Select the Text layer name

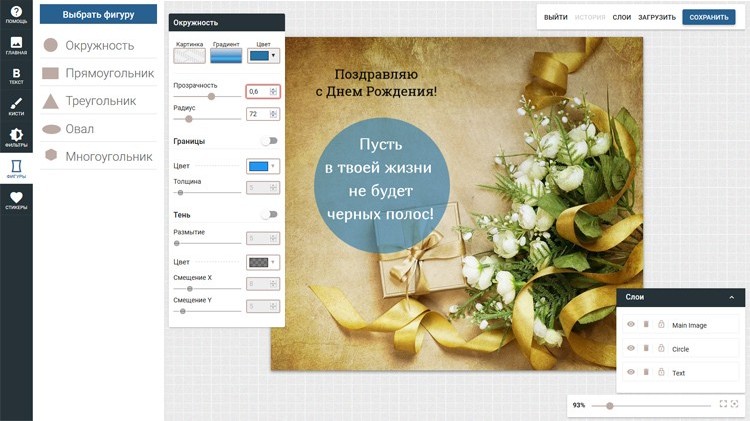click(x=678, y=373)
